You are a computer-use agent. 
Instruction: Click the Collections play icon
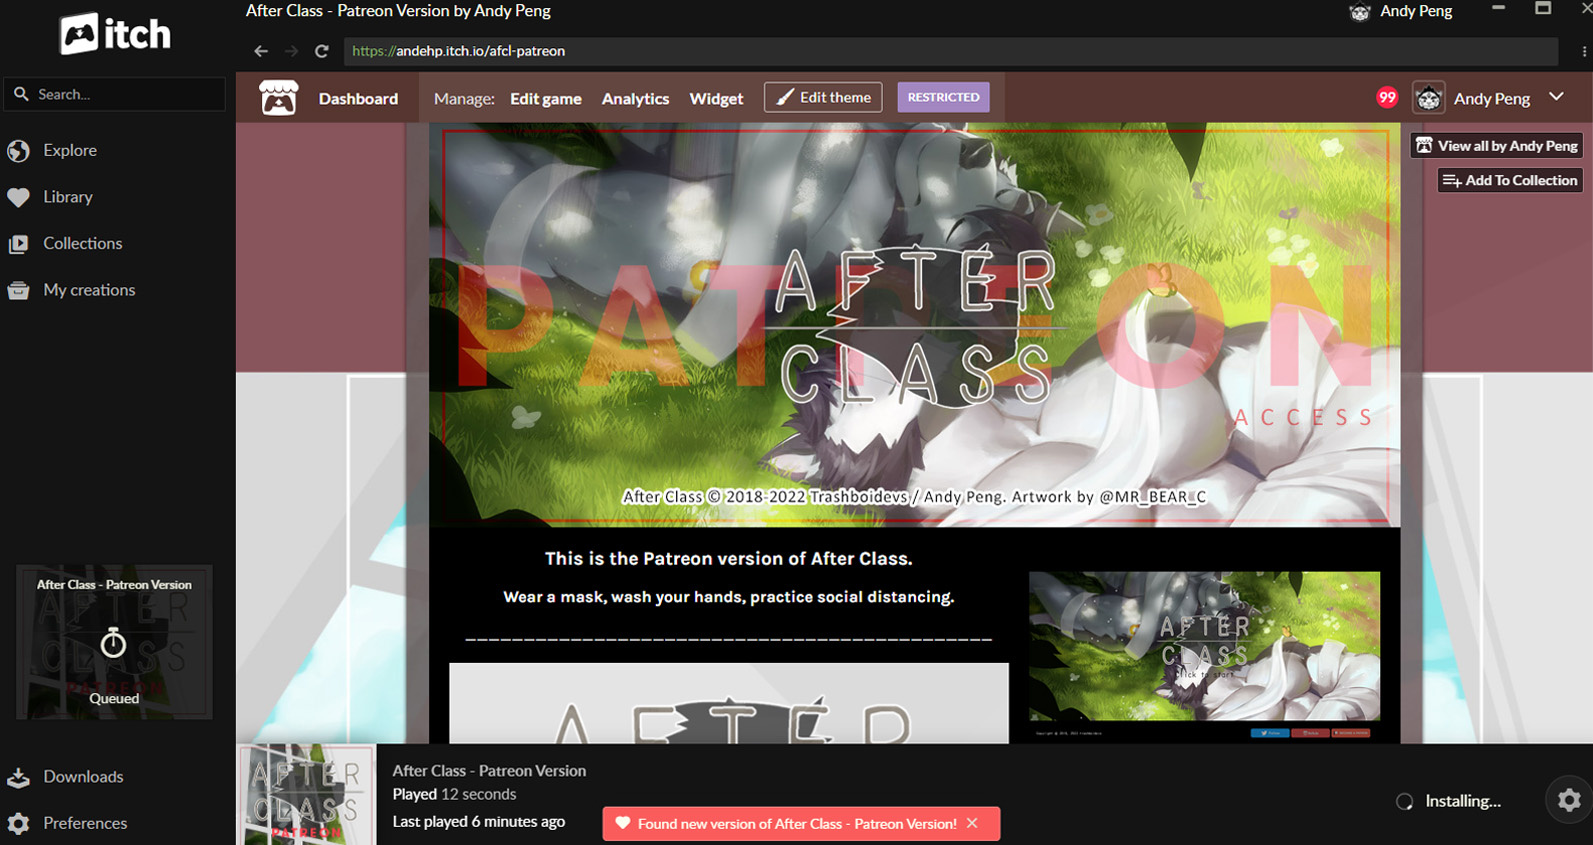pos(18,244)
